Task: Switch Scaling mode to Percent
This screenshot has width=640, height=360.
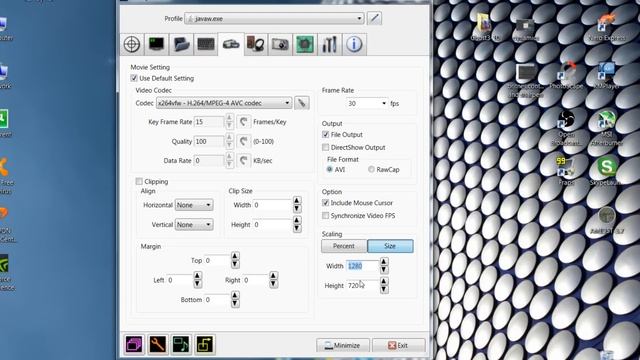Action: pyautogui.click(x=344, y=246)
